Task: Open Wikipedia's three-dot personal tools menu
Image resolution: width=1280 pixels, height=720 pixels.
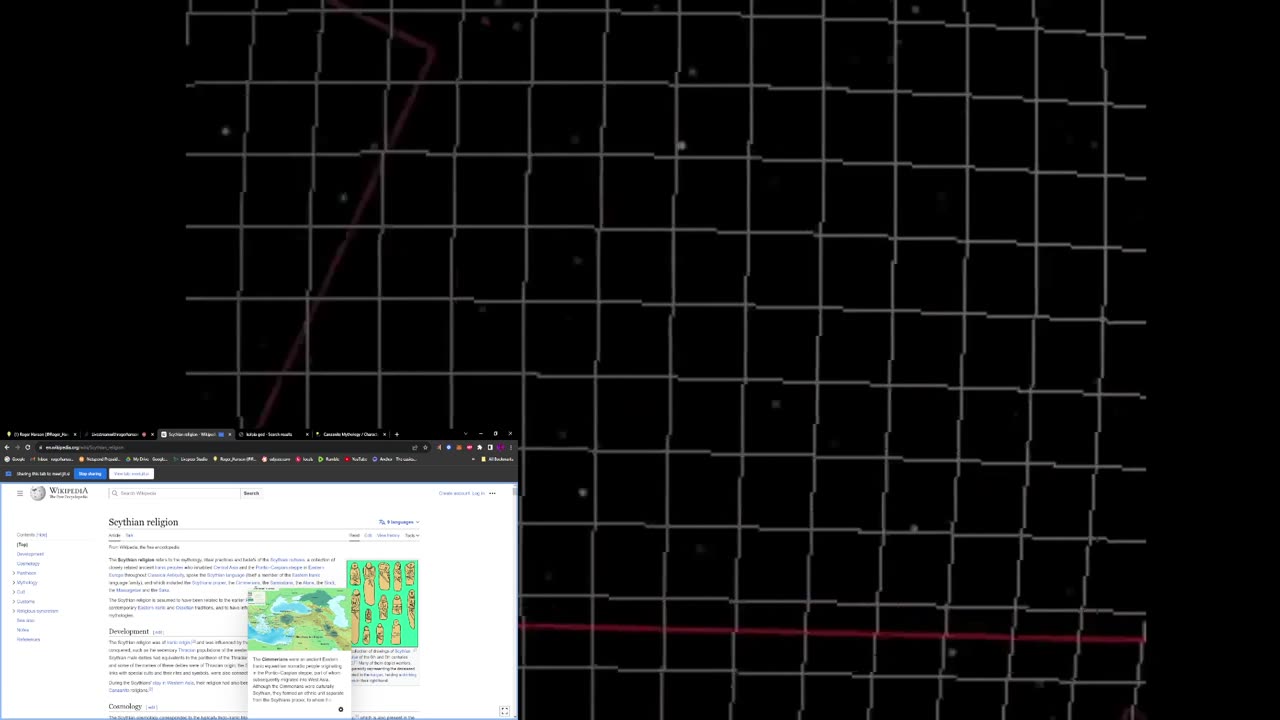Action: [x=492, y=493]
